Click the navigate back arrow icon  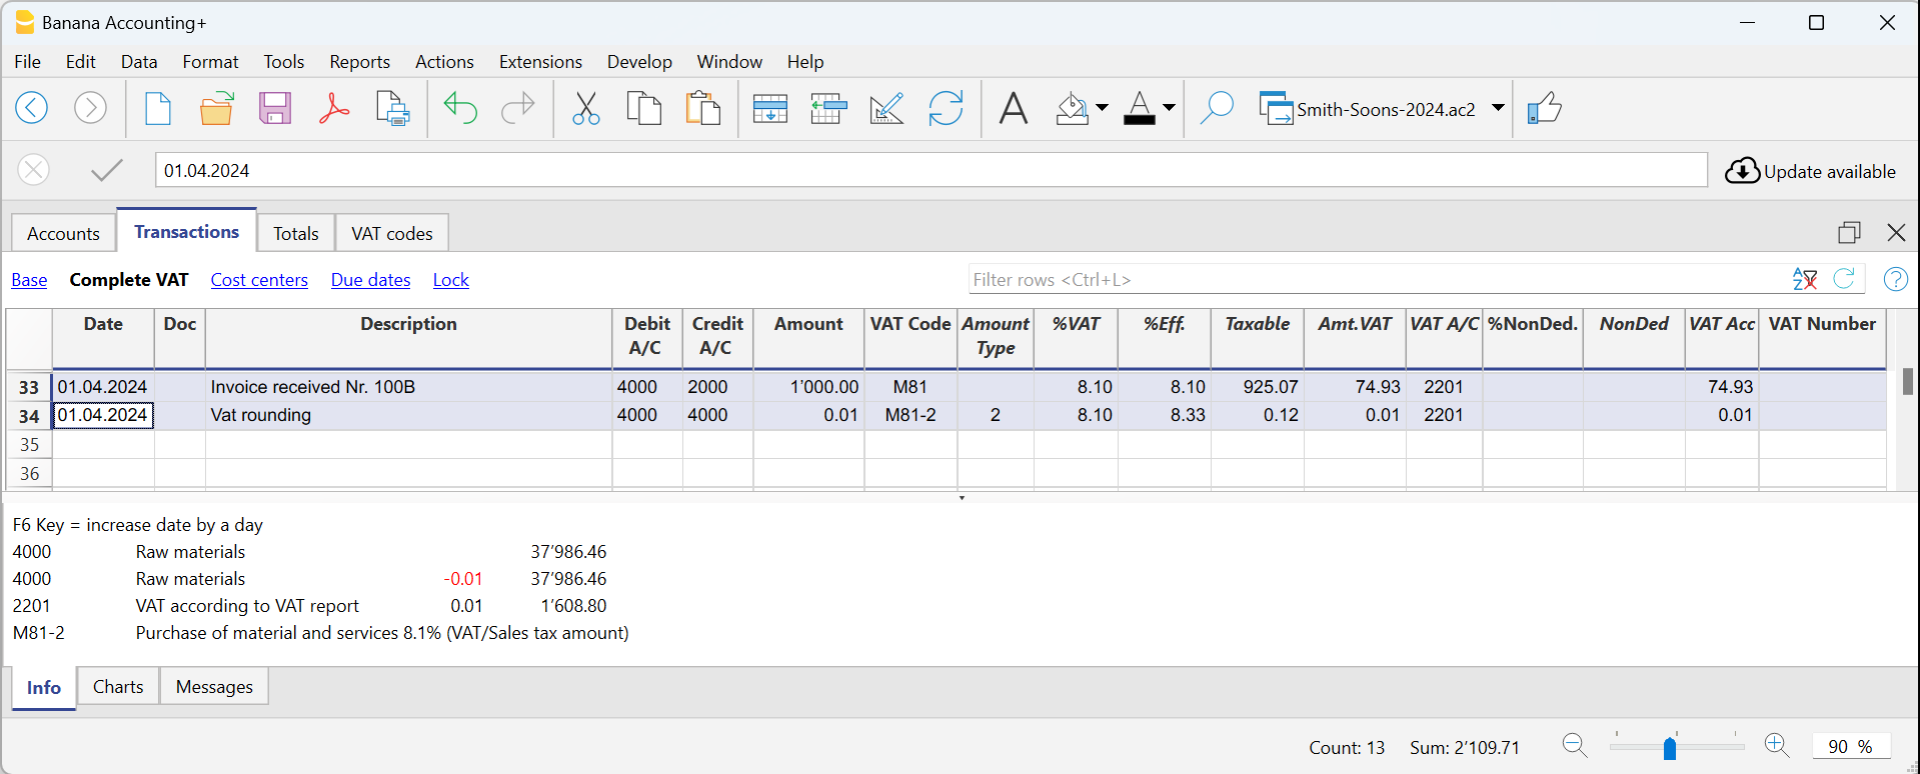click(32, 108)
